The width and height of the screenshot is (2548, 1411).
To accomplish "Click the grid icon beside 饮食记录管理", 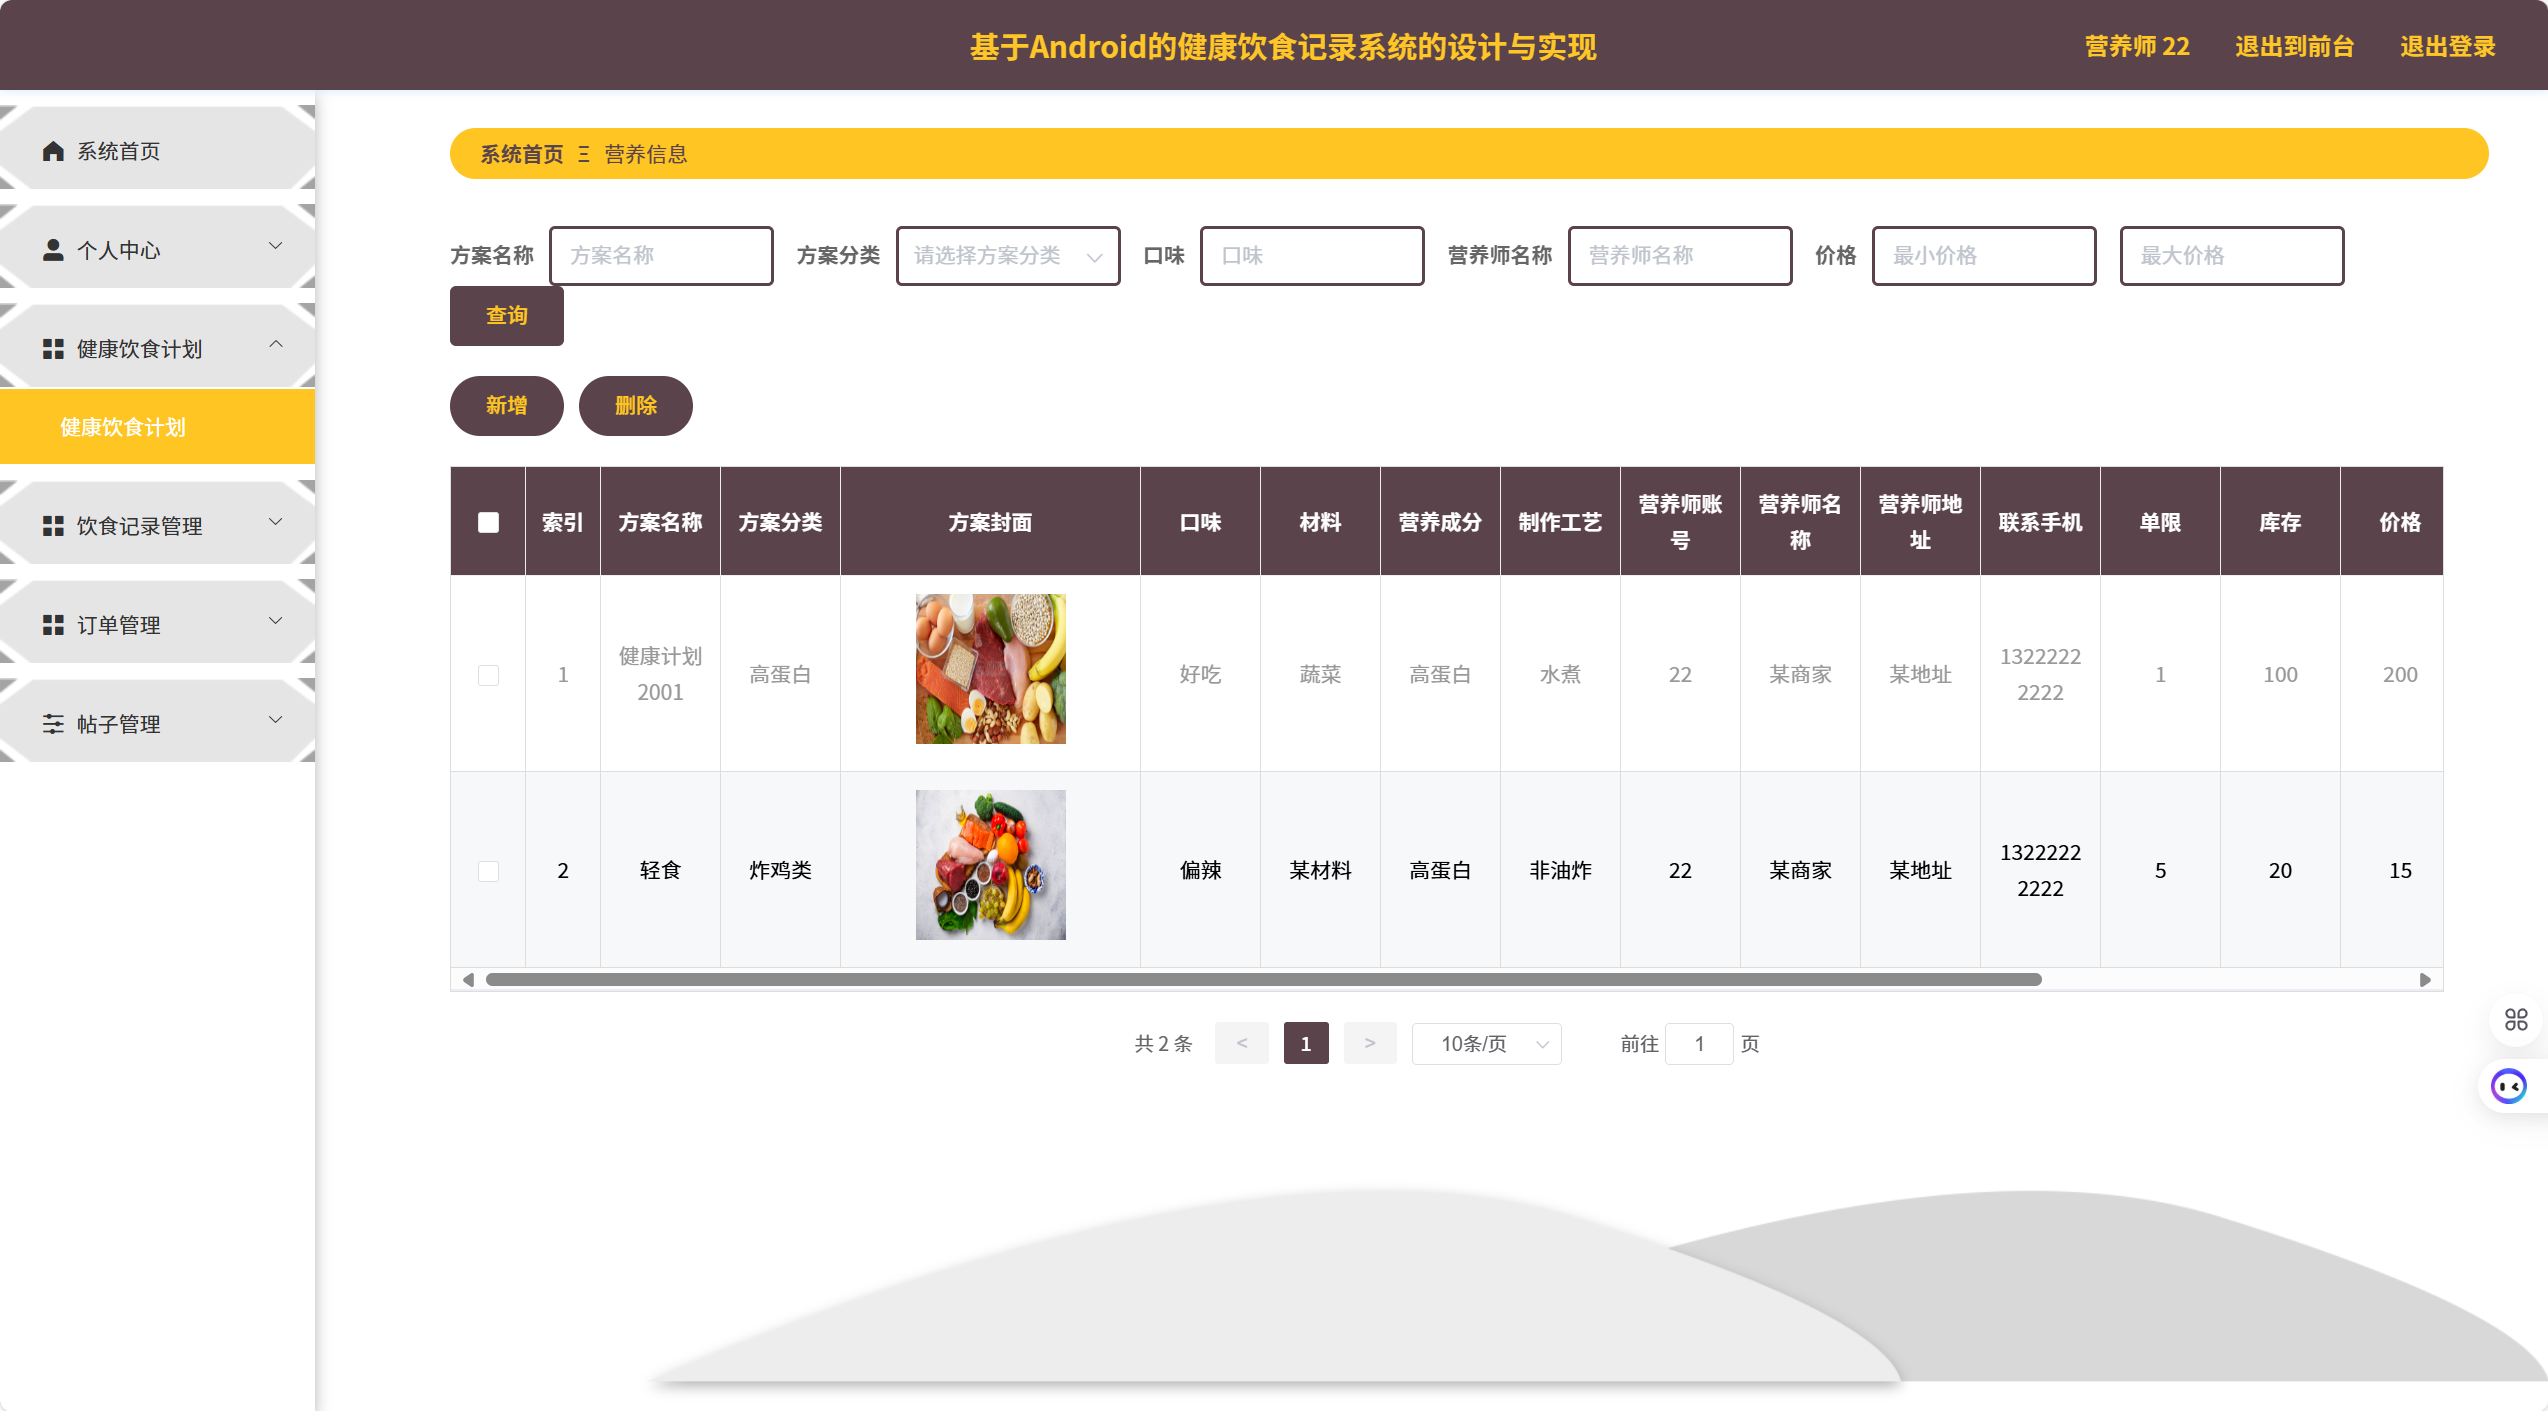I will [53, 526].
